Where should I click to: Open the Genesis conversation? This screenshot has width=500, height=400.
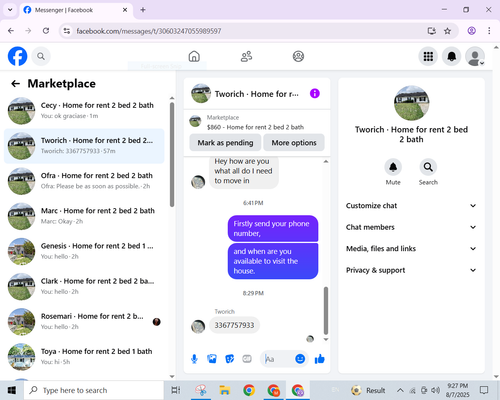click(x=84, y=251)
